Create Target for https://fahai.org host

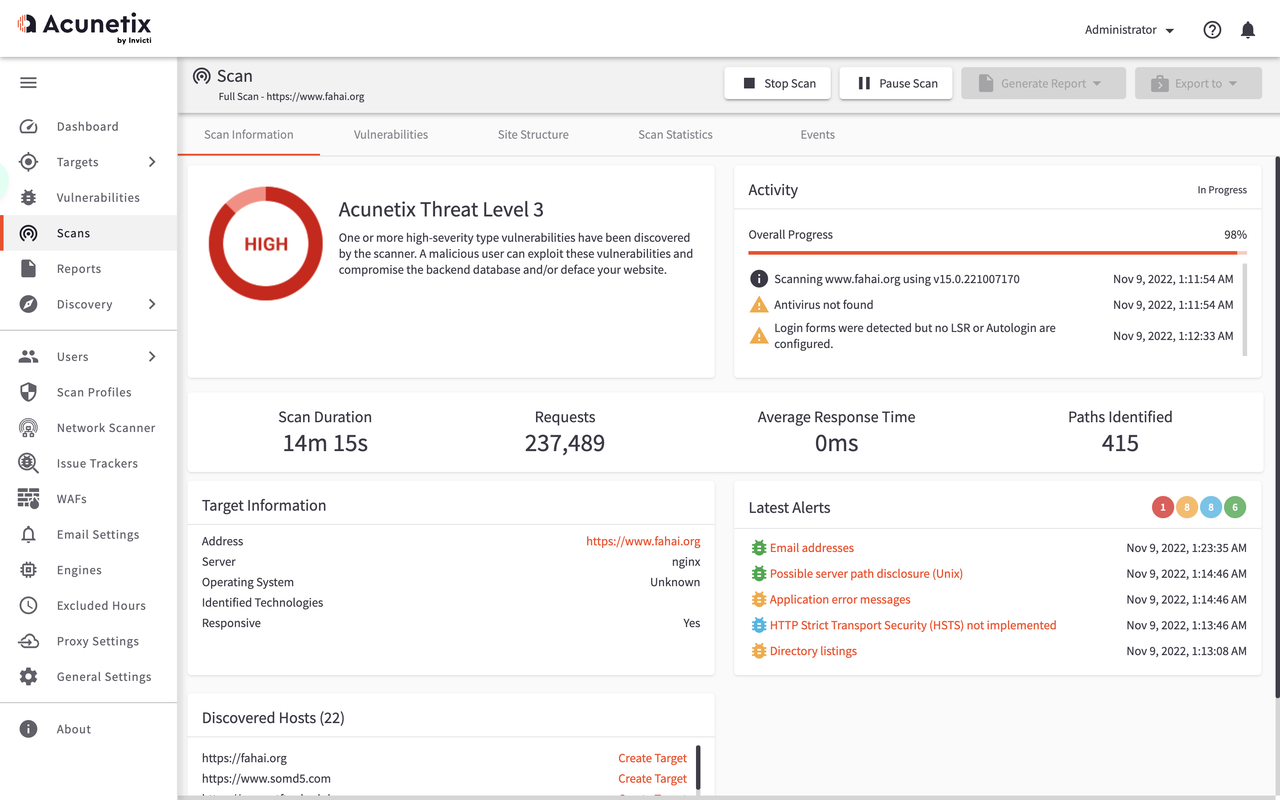[652, 758]
